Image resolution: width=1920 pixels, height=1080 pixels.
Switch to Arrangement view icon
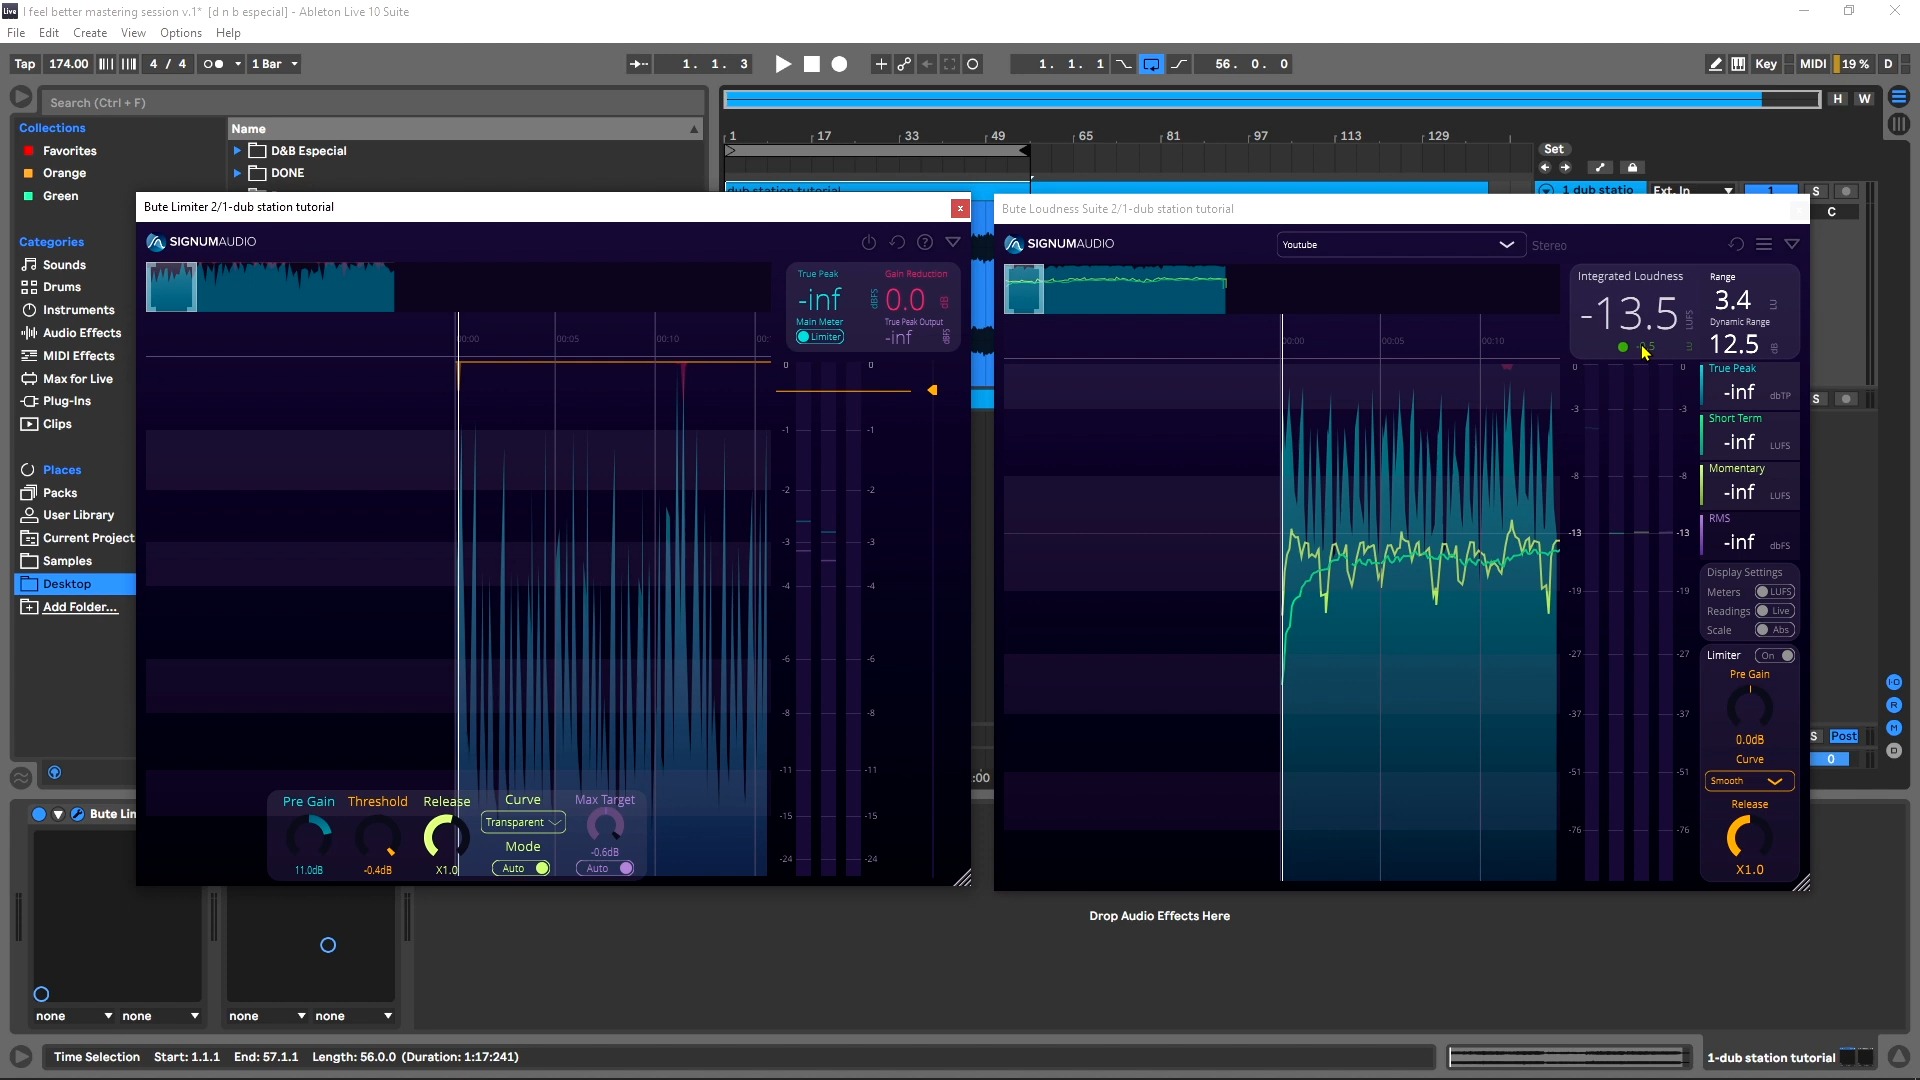[x=1899, y=97]
